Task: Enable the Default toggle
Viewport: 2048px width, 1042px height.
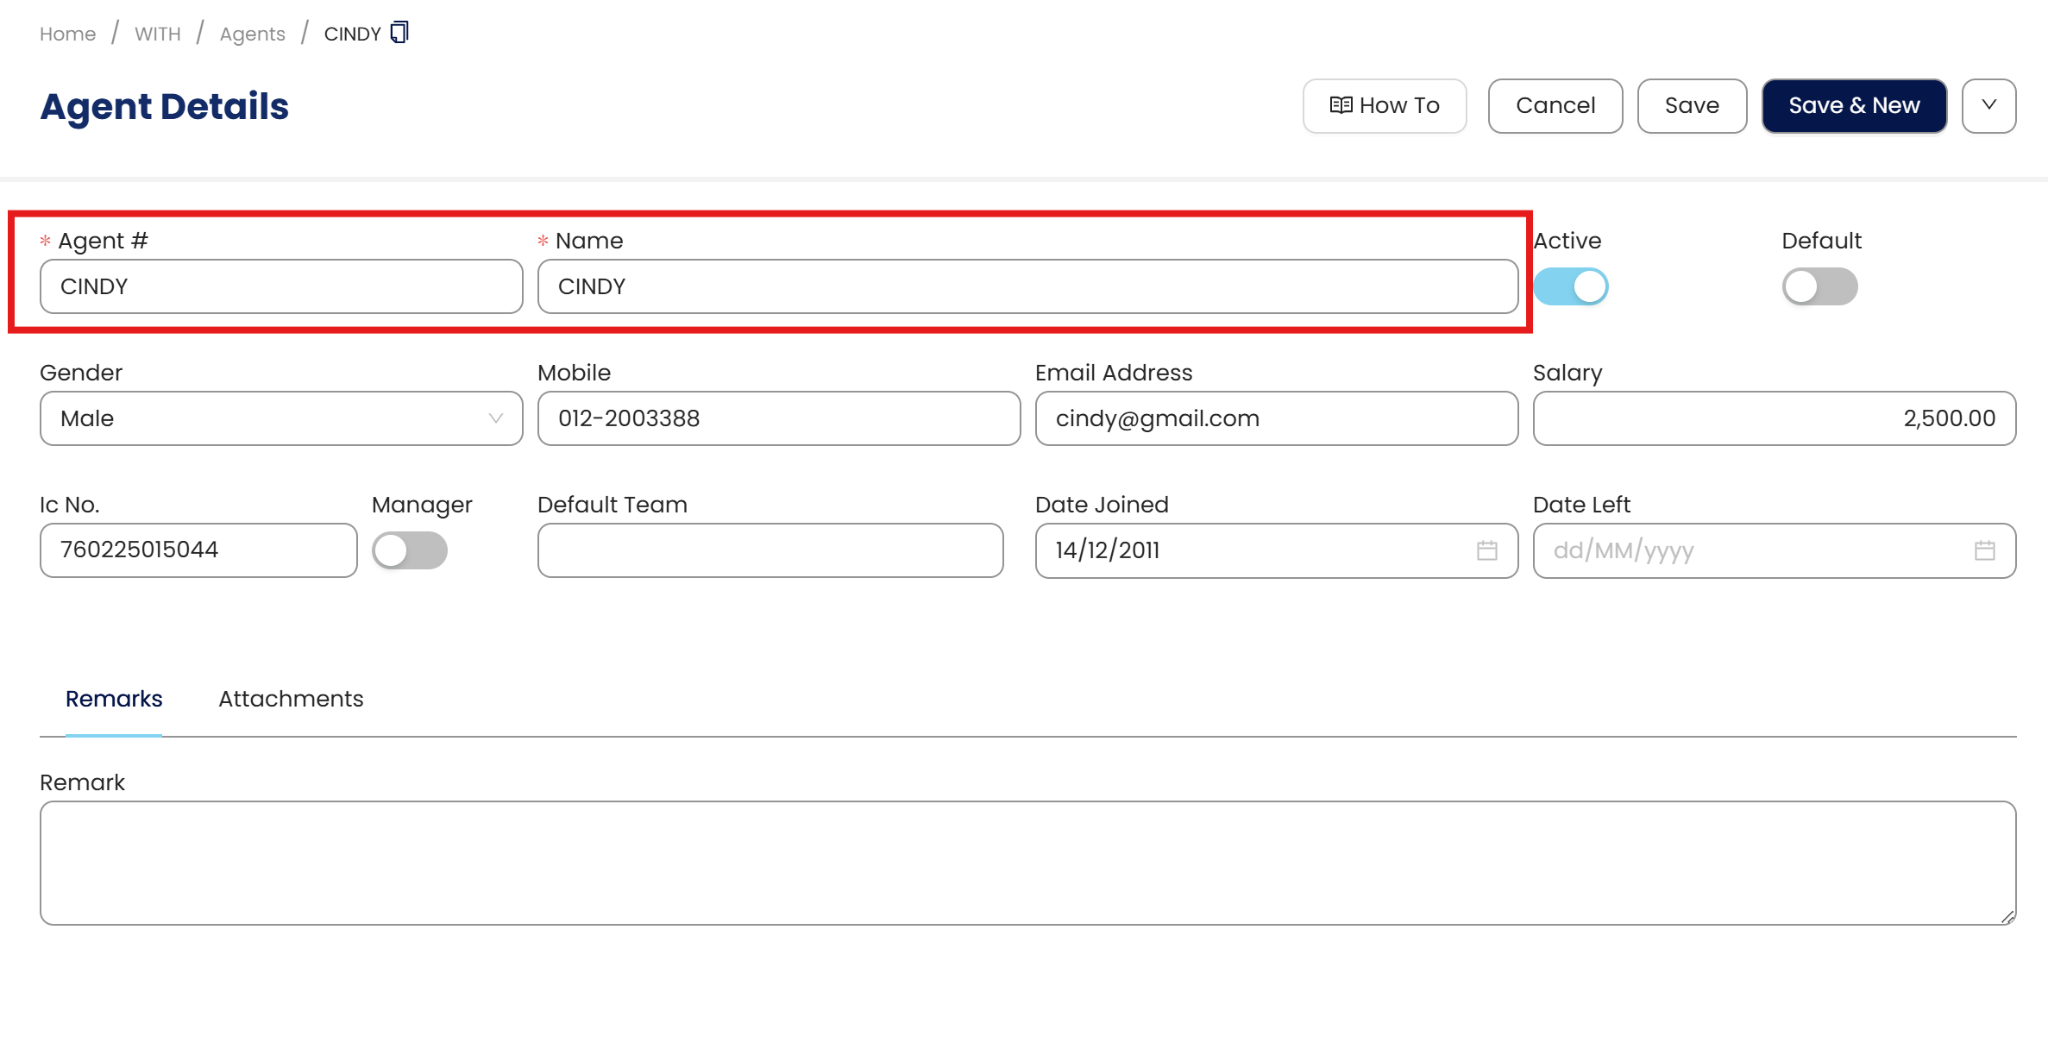Action: 1819,287
